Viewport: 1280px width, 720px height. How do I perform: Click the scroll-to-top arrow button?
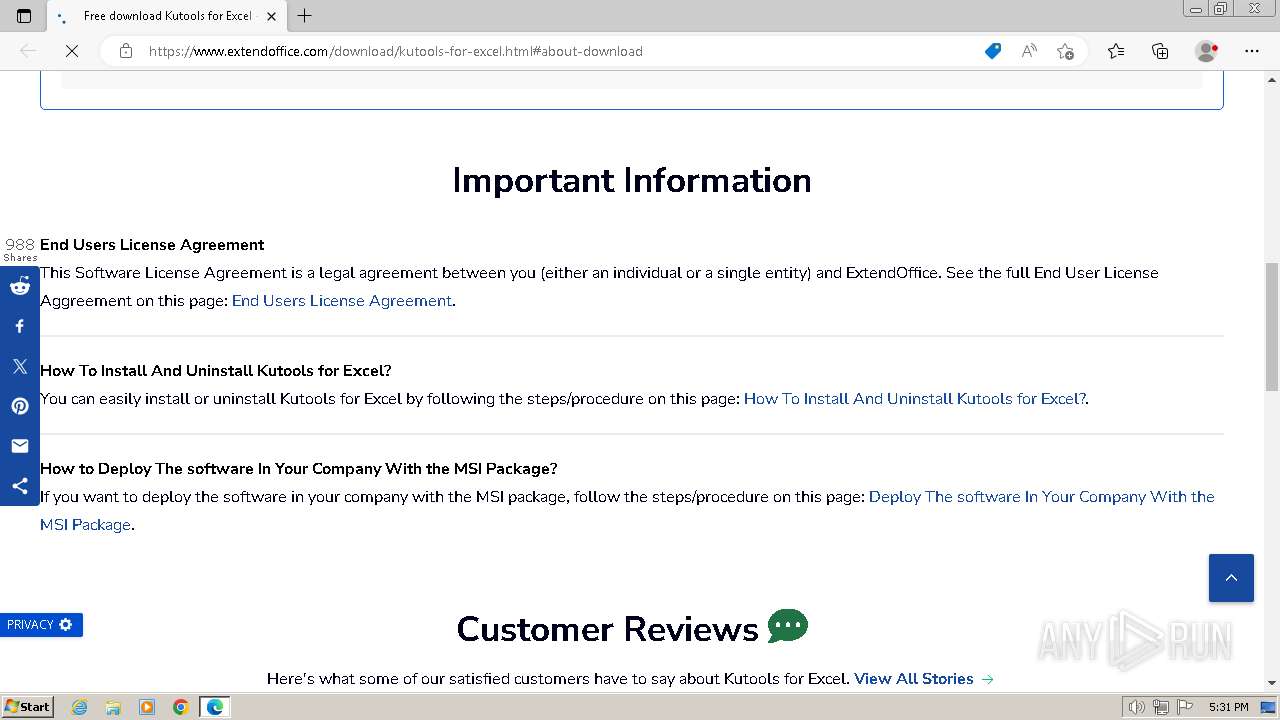point(1231,578)
